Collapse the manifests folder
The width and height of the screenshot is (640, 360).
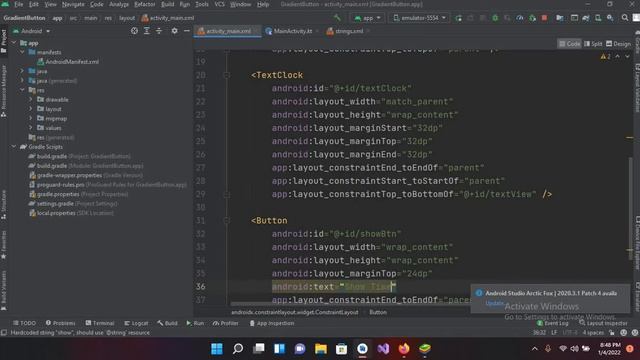pos(22,52)
